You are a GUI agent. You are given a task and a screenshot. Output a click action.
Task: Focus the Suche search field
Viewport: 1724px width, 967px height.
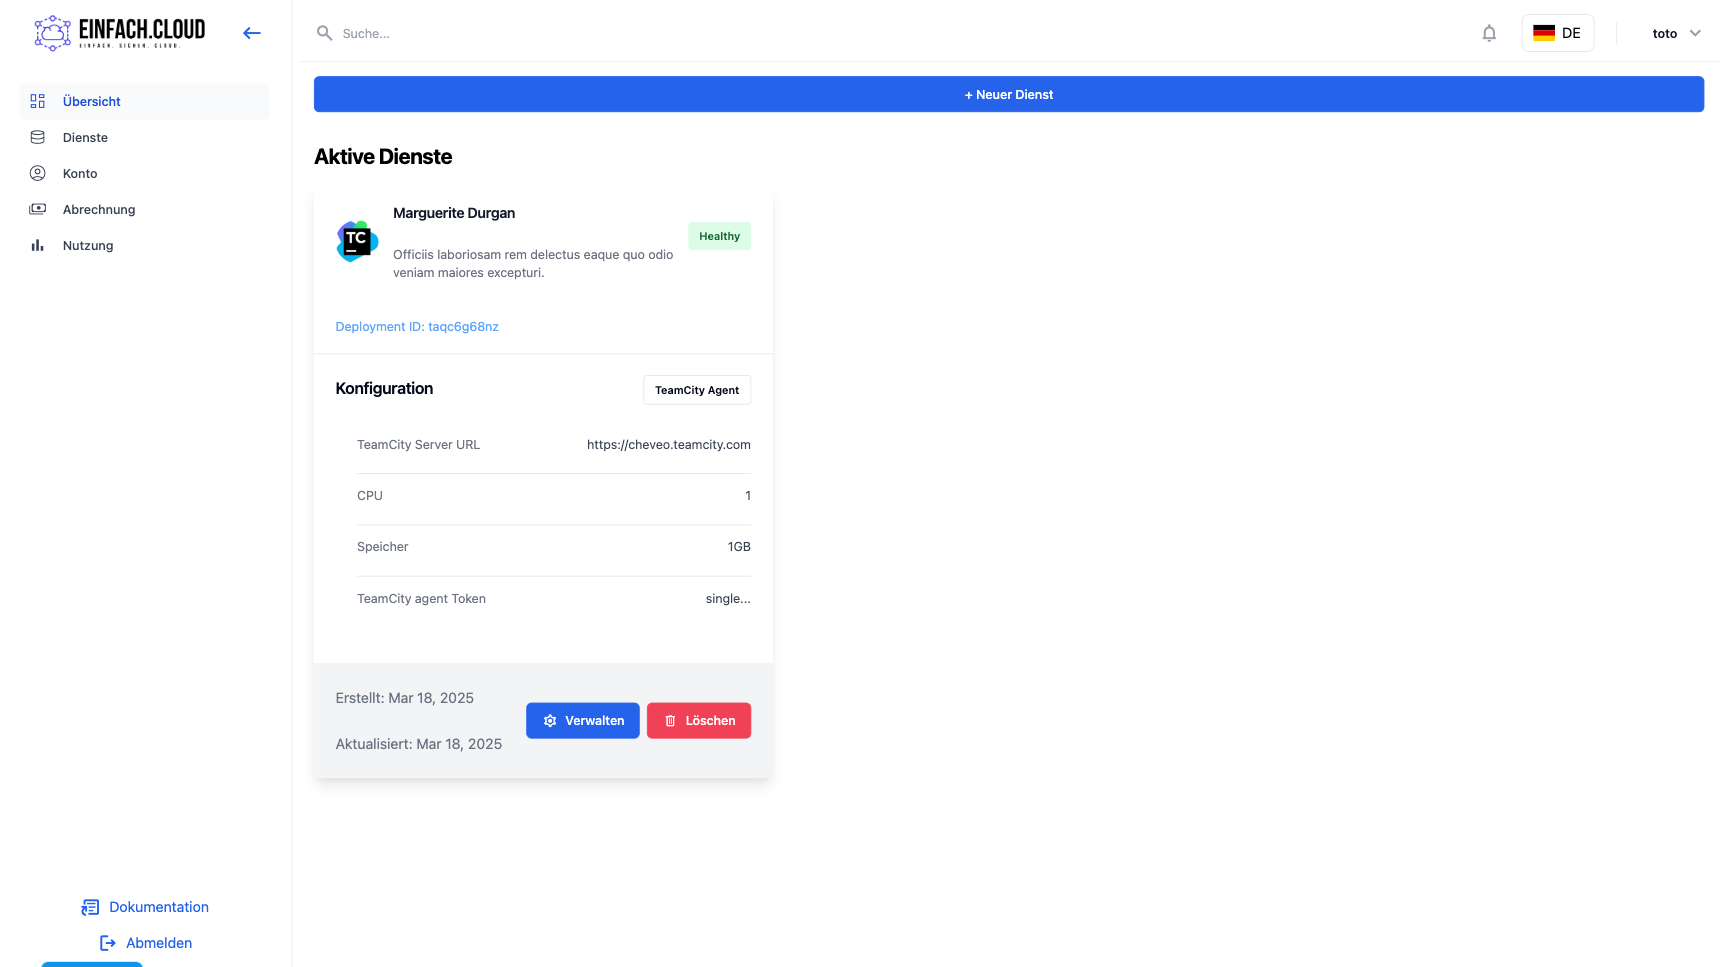(600, 33)
